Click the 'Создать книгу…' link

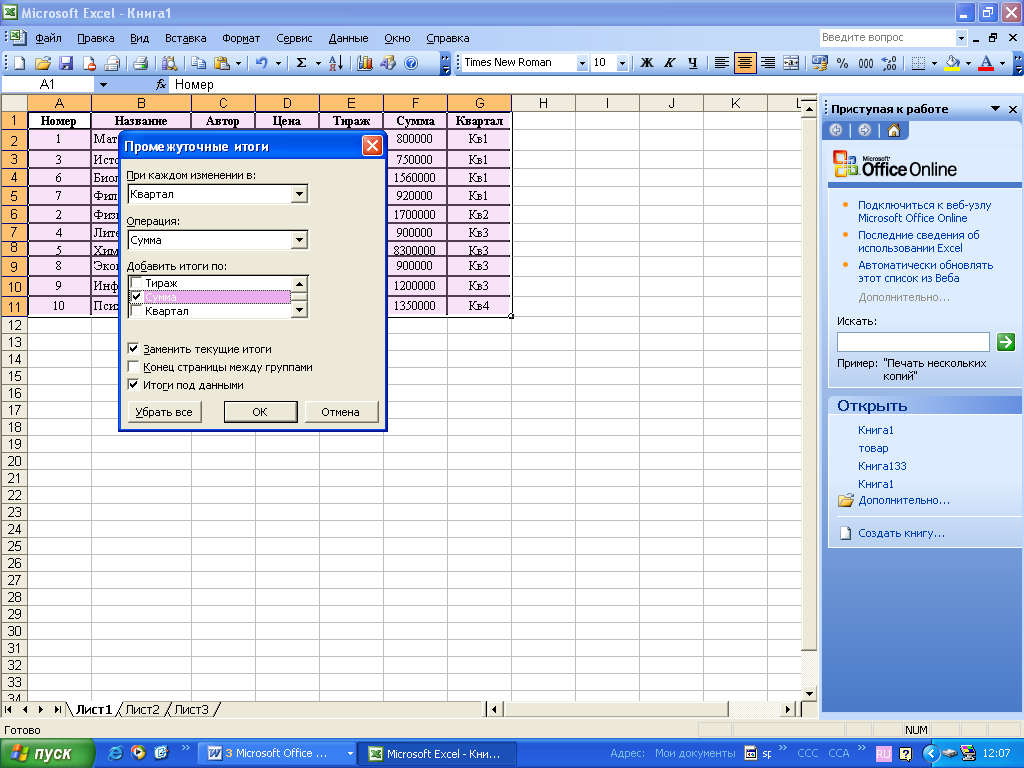[x=901, y=533]
